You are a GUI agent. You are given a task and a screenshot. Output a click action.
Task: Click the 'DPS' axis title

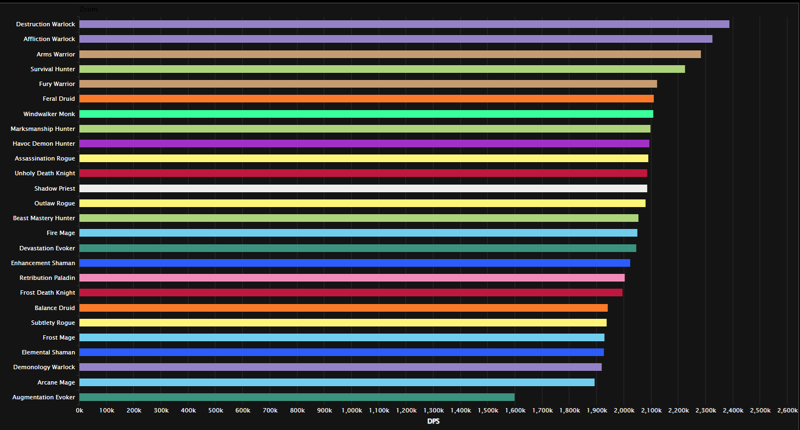click(433, 421)
